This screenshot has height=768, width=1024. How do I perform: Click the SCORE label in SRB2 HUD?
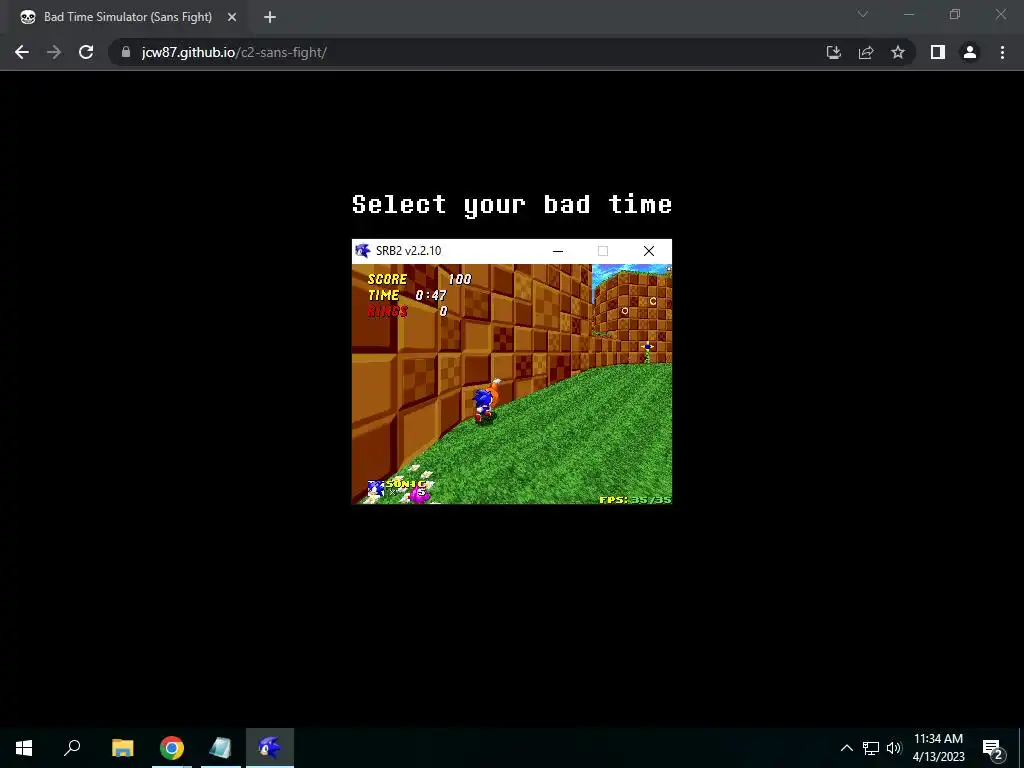pos(387,280)
